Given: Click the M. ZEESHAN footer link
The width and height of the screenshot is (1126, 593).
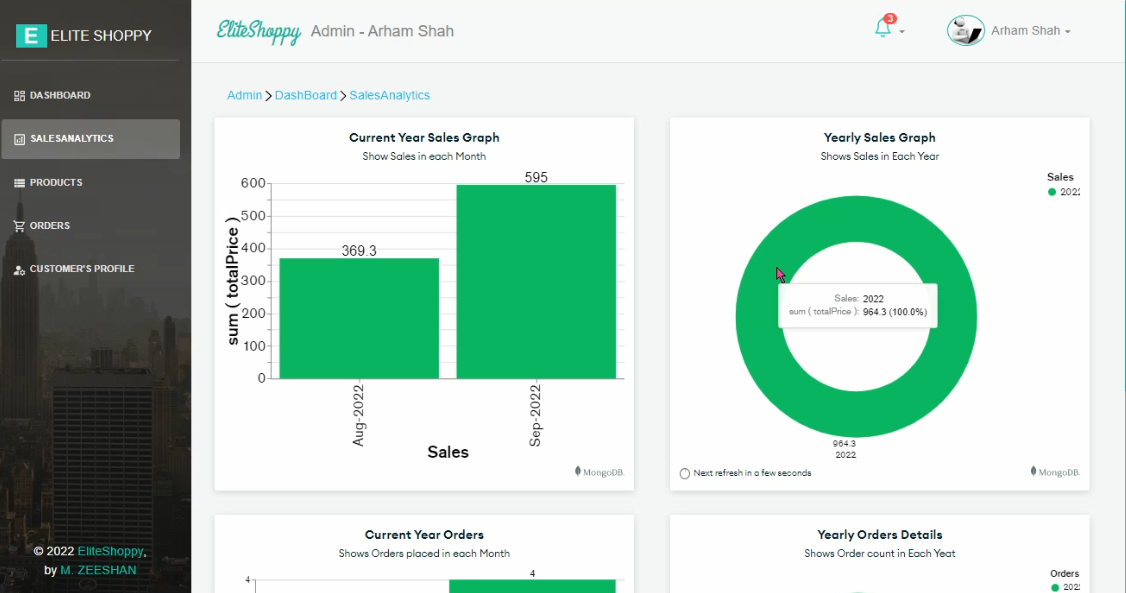Looking at the screenshot, I should (98, 570).
